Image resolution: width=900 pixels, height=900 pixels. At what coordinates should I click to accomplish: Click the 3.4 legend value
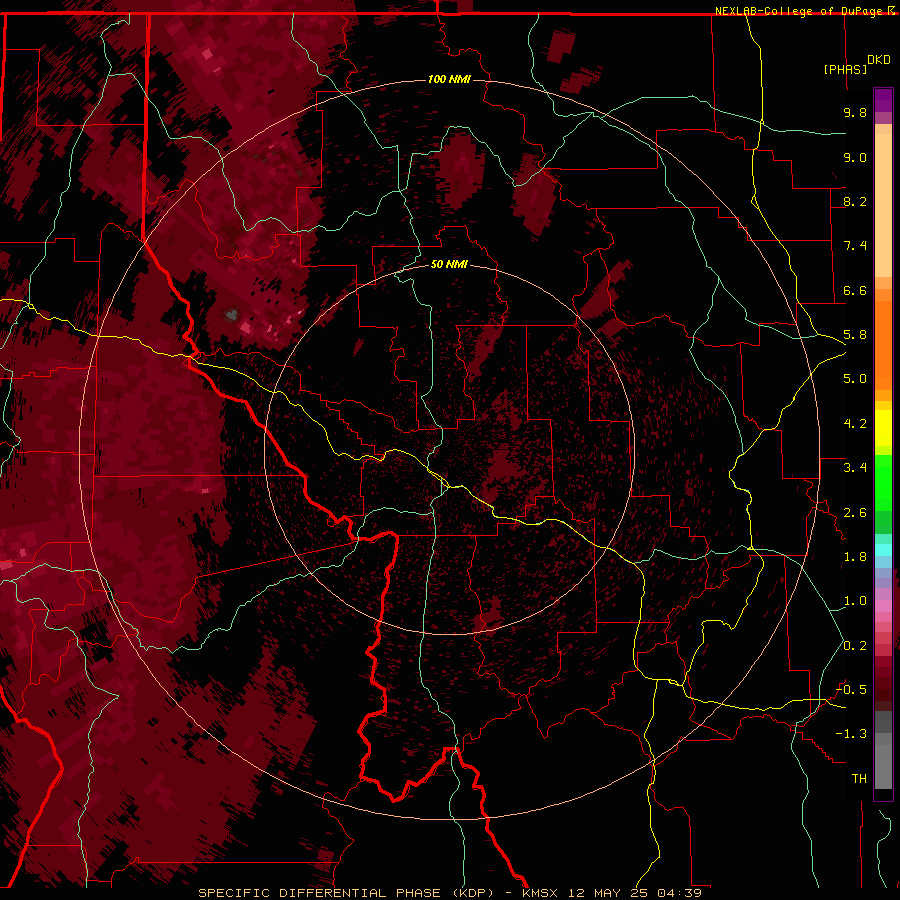855,468
